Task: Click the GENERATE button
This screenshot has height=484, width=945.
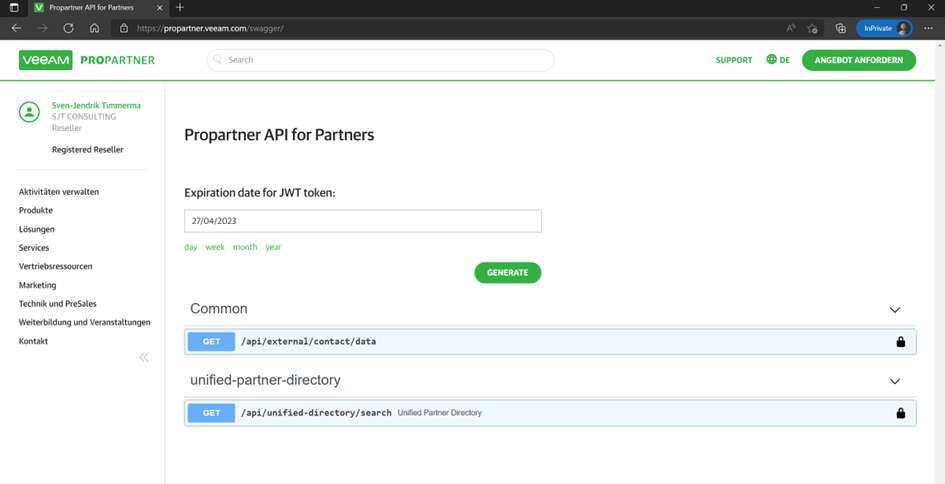Action: (x=507, y=272)
